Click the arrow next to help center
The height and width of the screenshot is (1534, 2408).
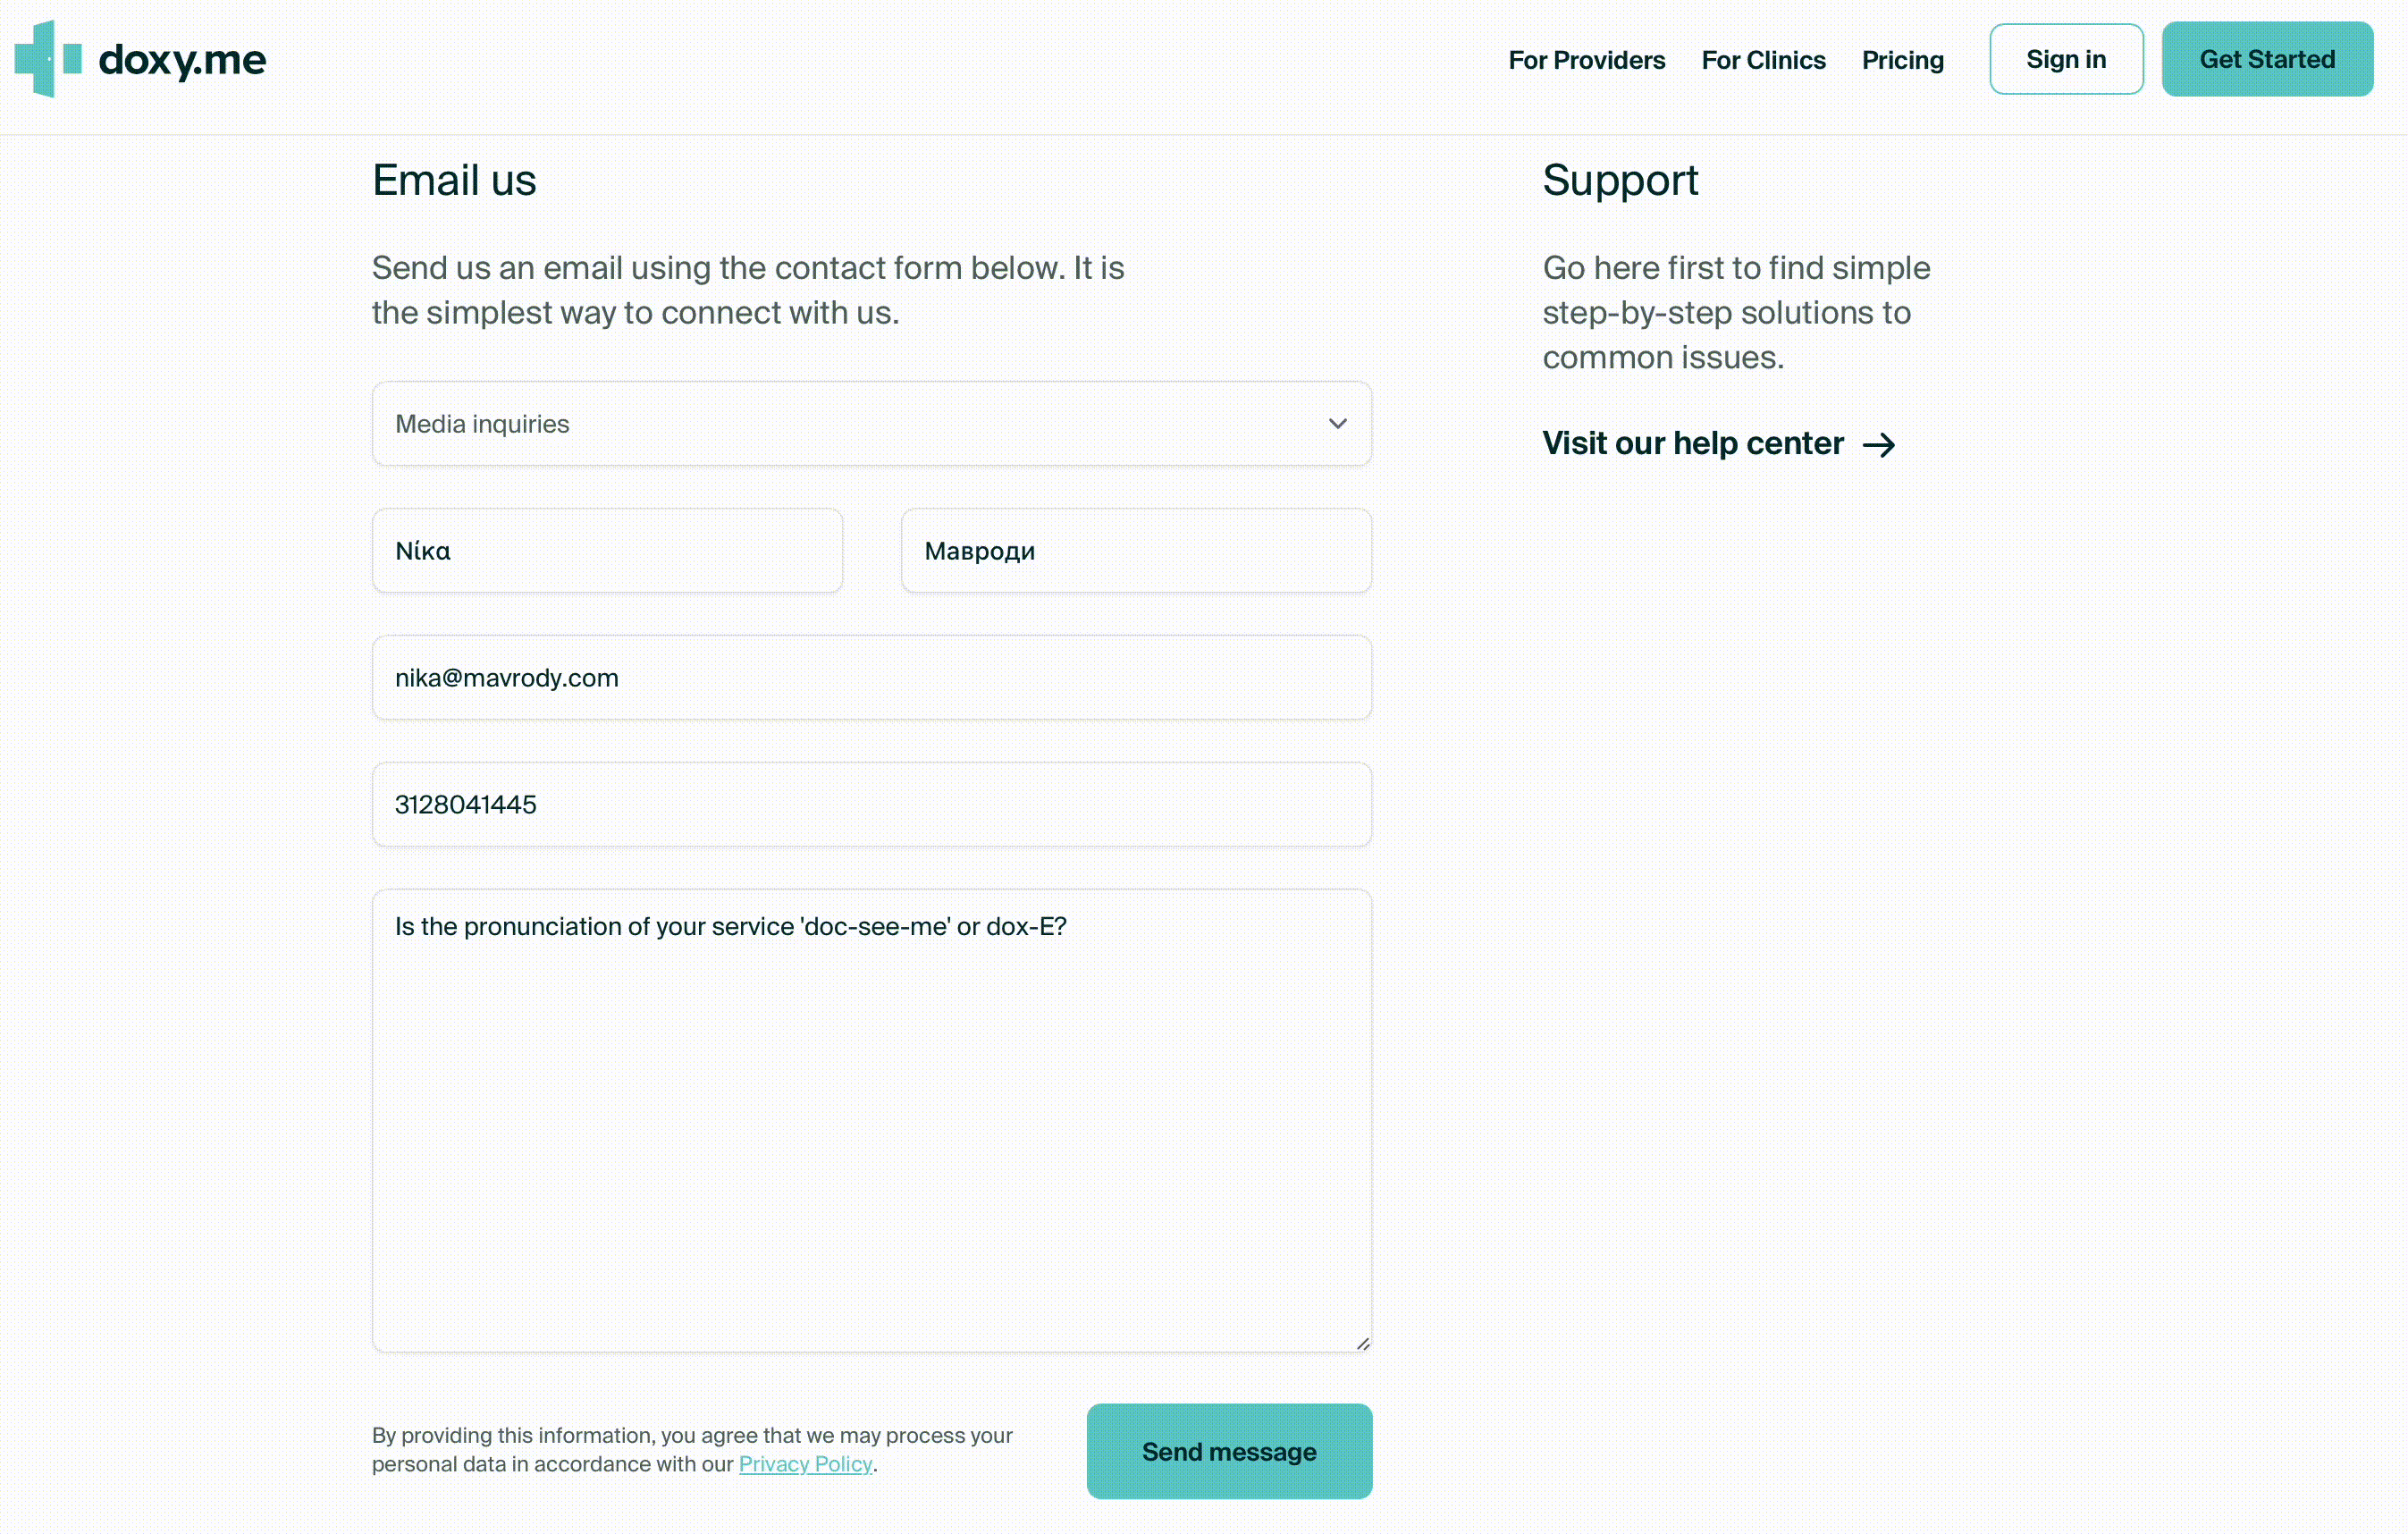point(1879,445)
